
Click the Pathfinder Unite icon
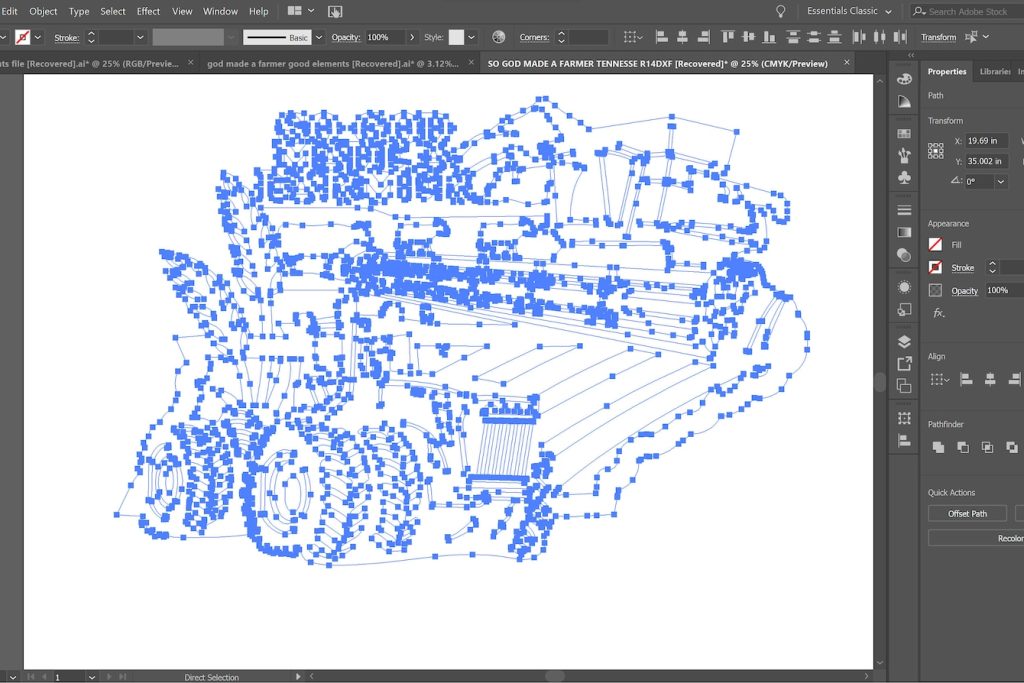(x=938, y=447)
